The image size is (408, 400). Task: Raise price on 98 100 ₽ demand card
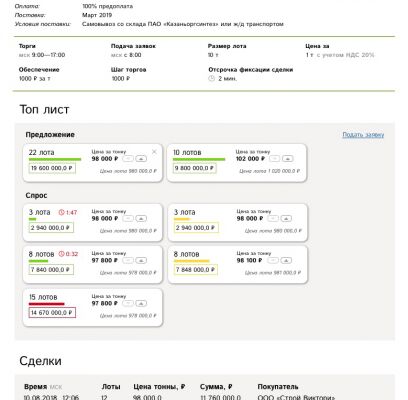tap(286, 260)
